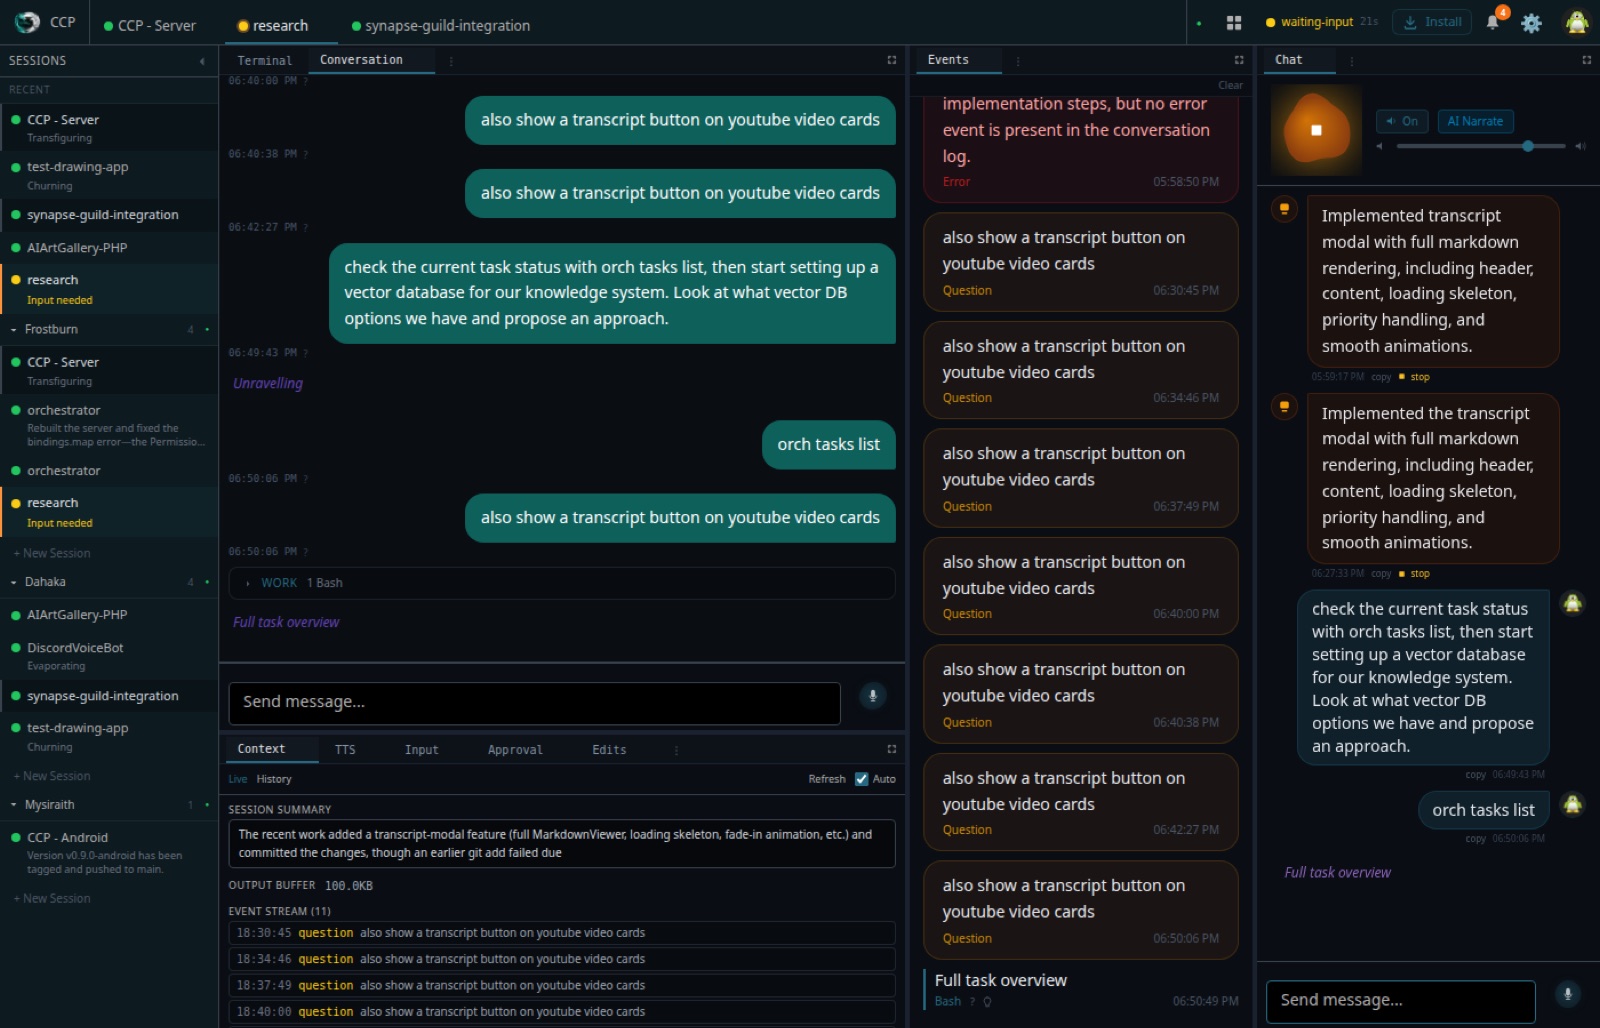Adjust the narration volume slider
This screenshot has width=1600, height=1028.
[1481, 146]
